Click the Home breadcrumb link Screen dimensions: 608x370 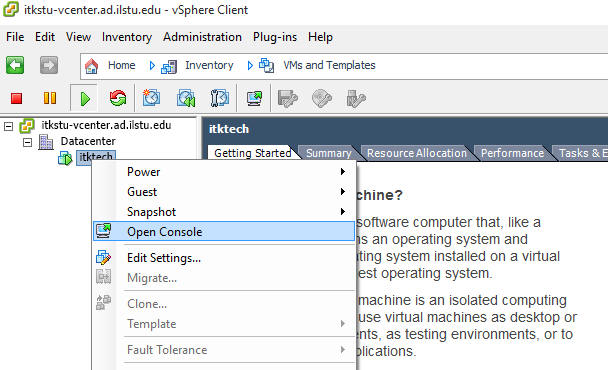coord(122,65)
